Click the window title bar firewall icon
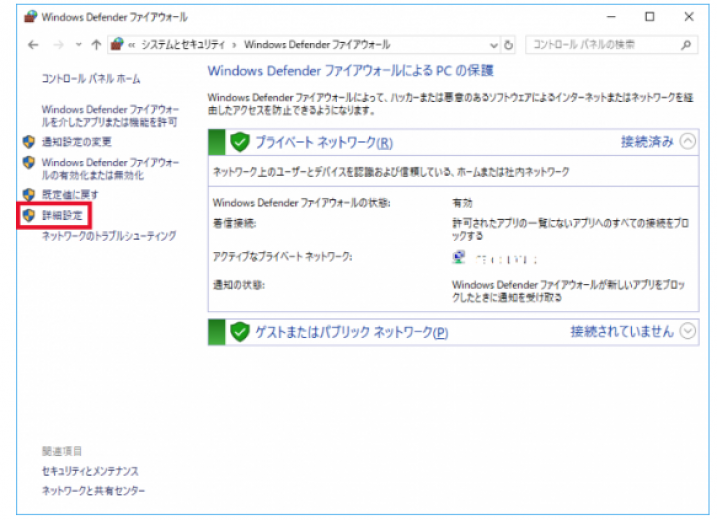Viewport: 717px width, 520px height. point(31,17)
